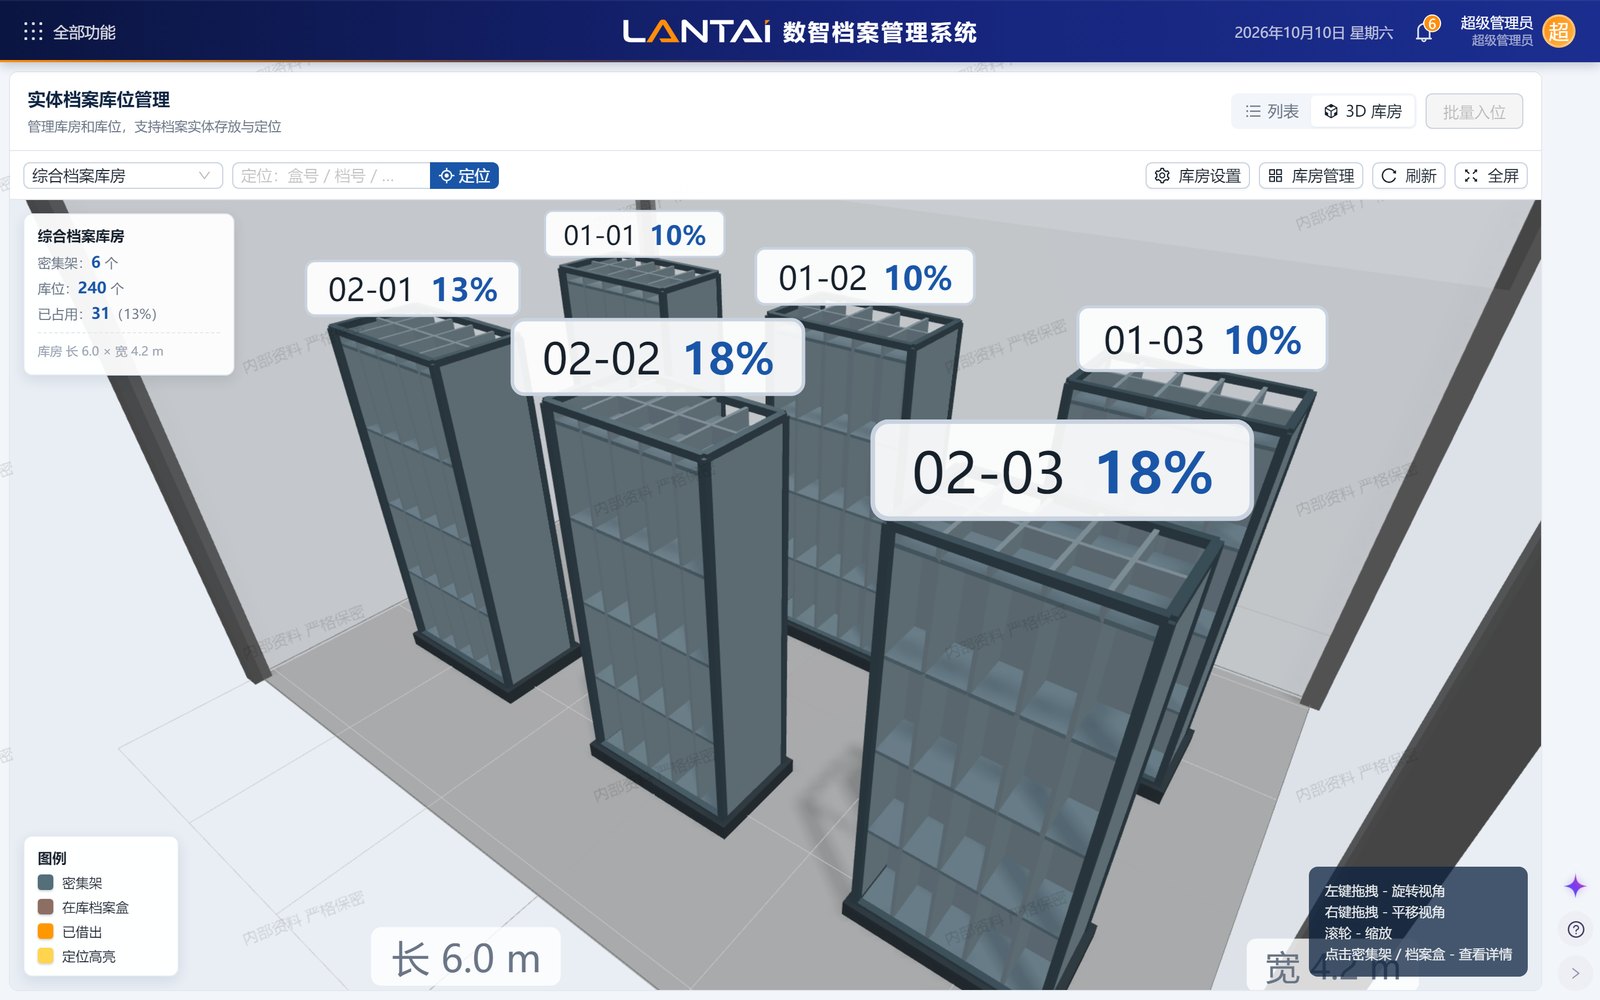This screenshot has height=1000, width=1600.
Task: Focus the 定位 box number search field
Action: coord(331,176)
